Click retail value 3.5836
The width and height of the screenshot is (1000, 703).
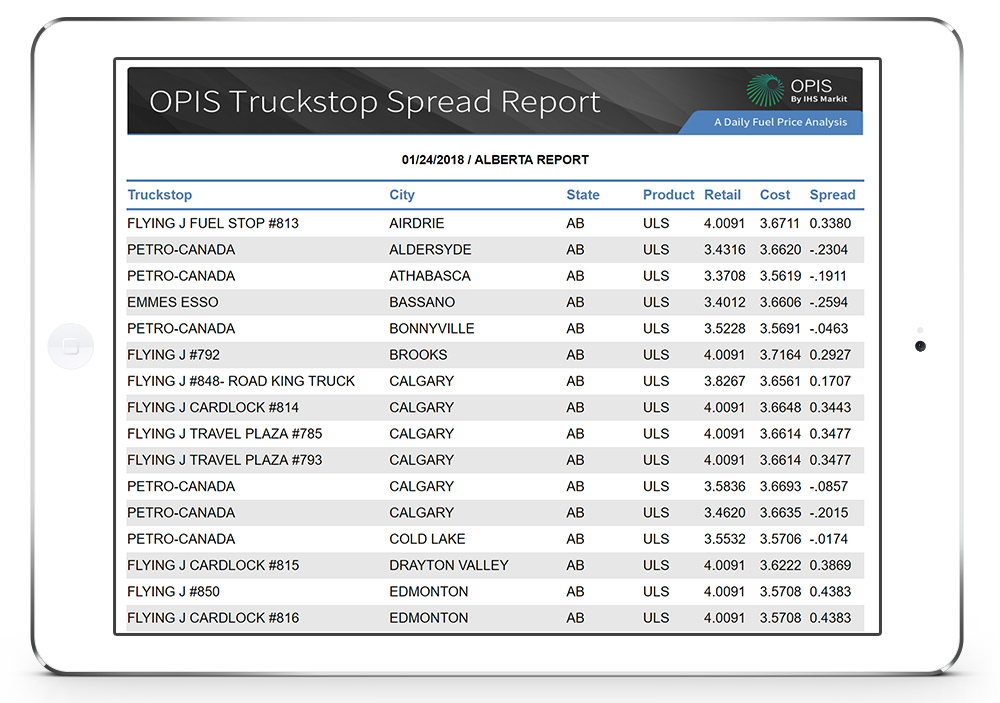pyautogui.click(x=724, y=486)
